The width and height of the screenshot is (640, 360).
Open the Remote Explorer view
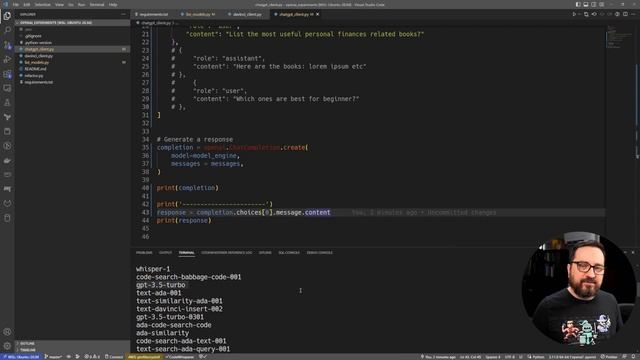pos(7,88)
